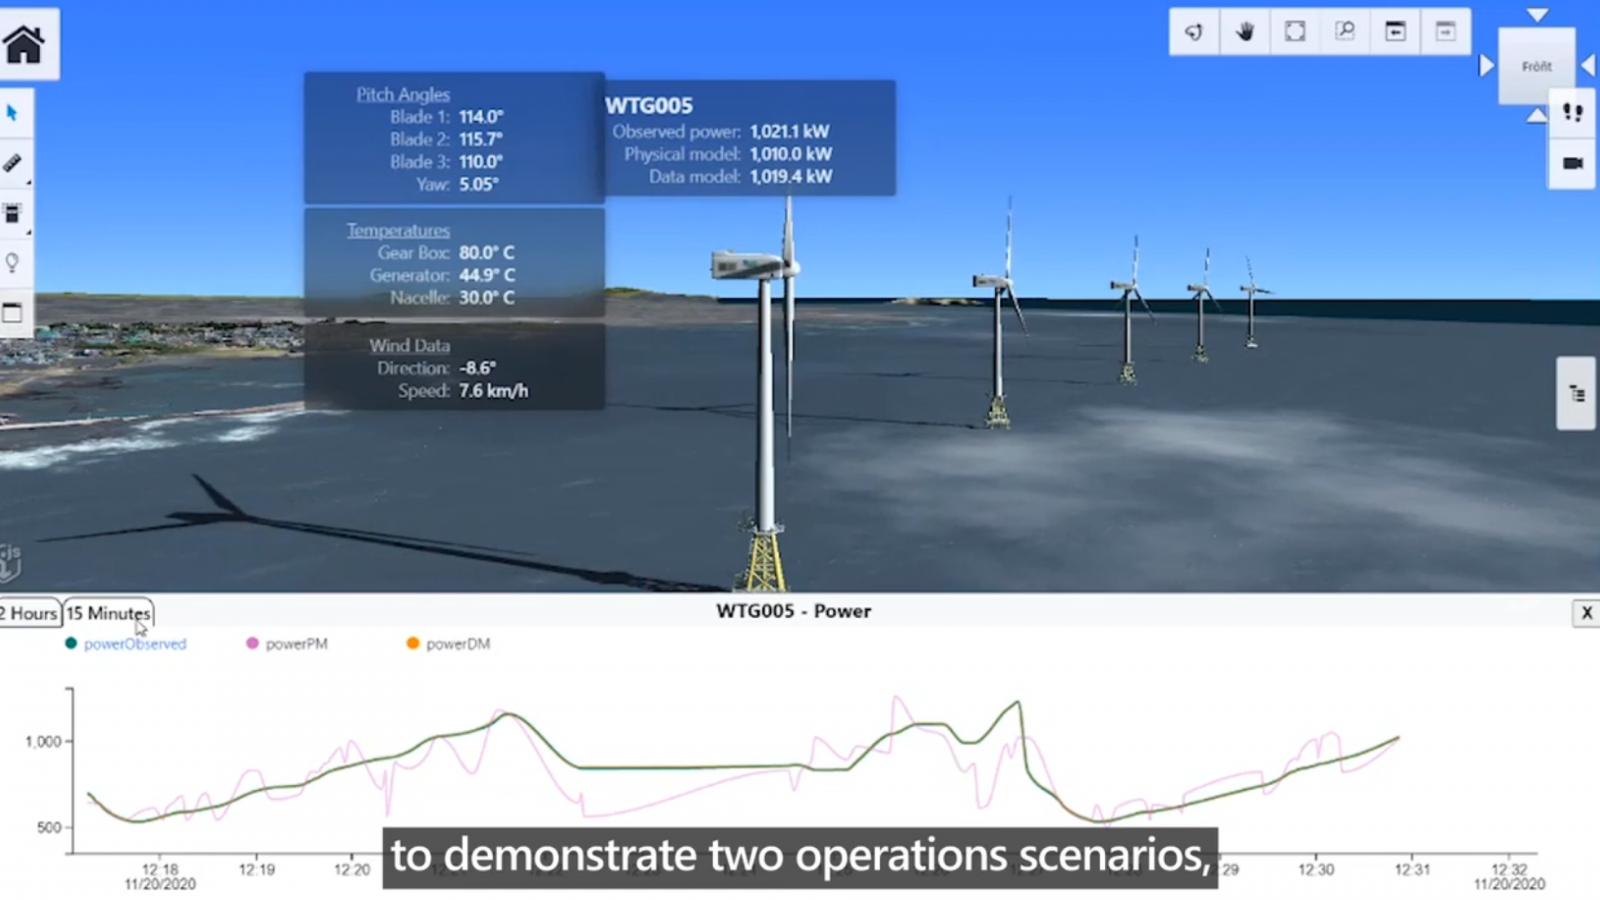
Task: Select the Orbit navigation tool
Action: tap(1194, 32)
